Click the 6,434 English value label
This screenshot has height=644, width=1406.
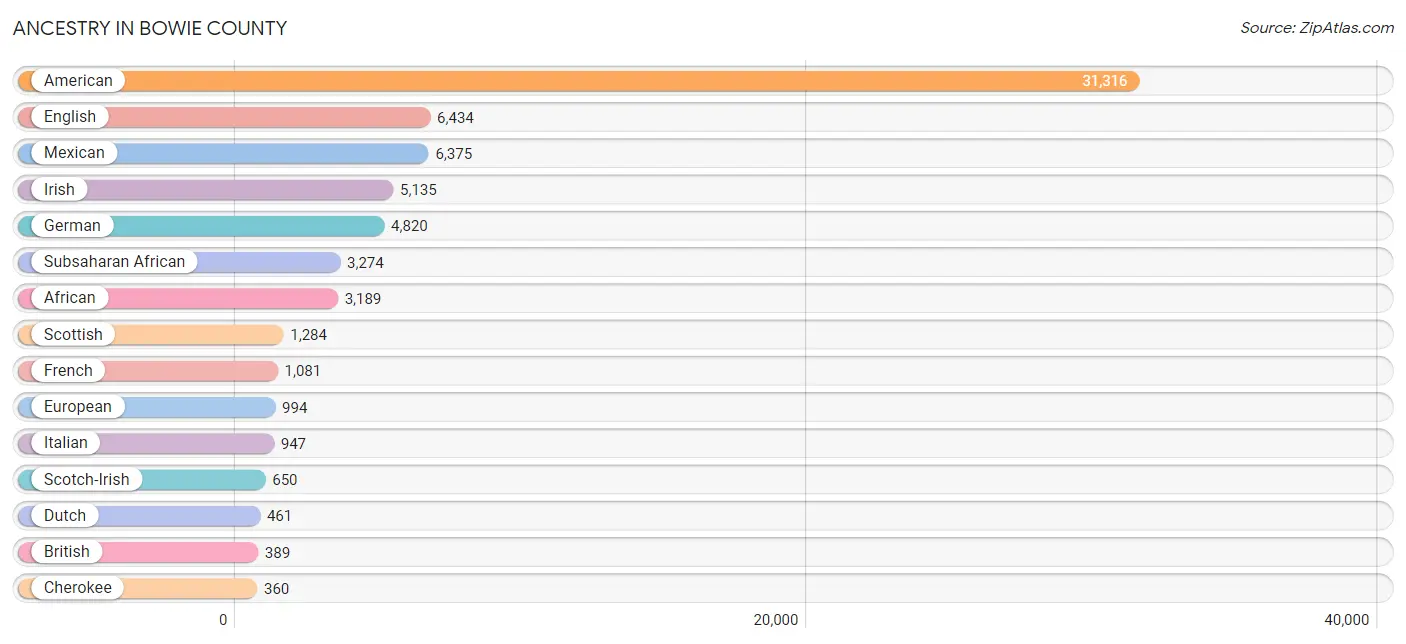(x=455, y=118)
